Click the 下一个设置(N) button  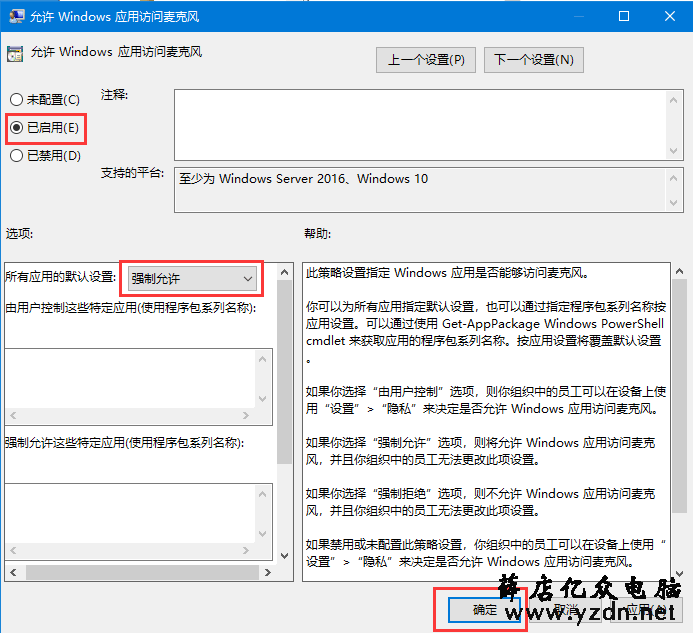coord(533,60)
